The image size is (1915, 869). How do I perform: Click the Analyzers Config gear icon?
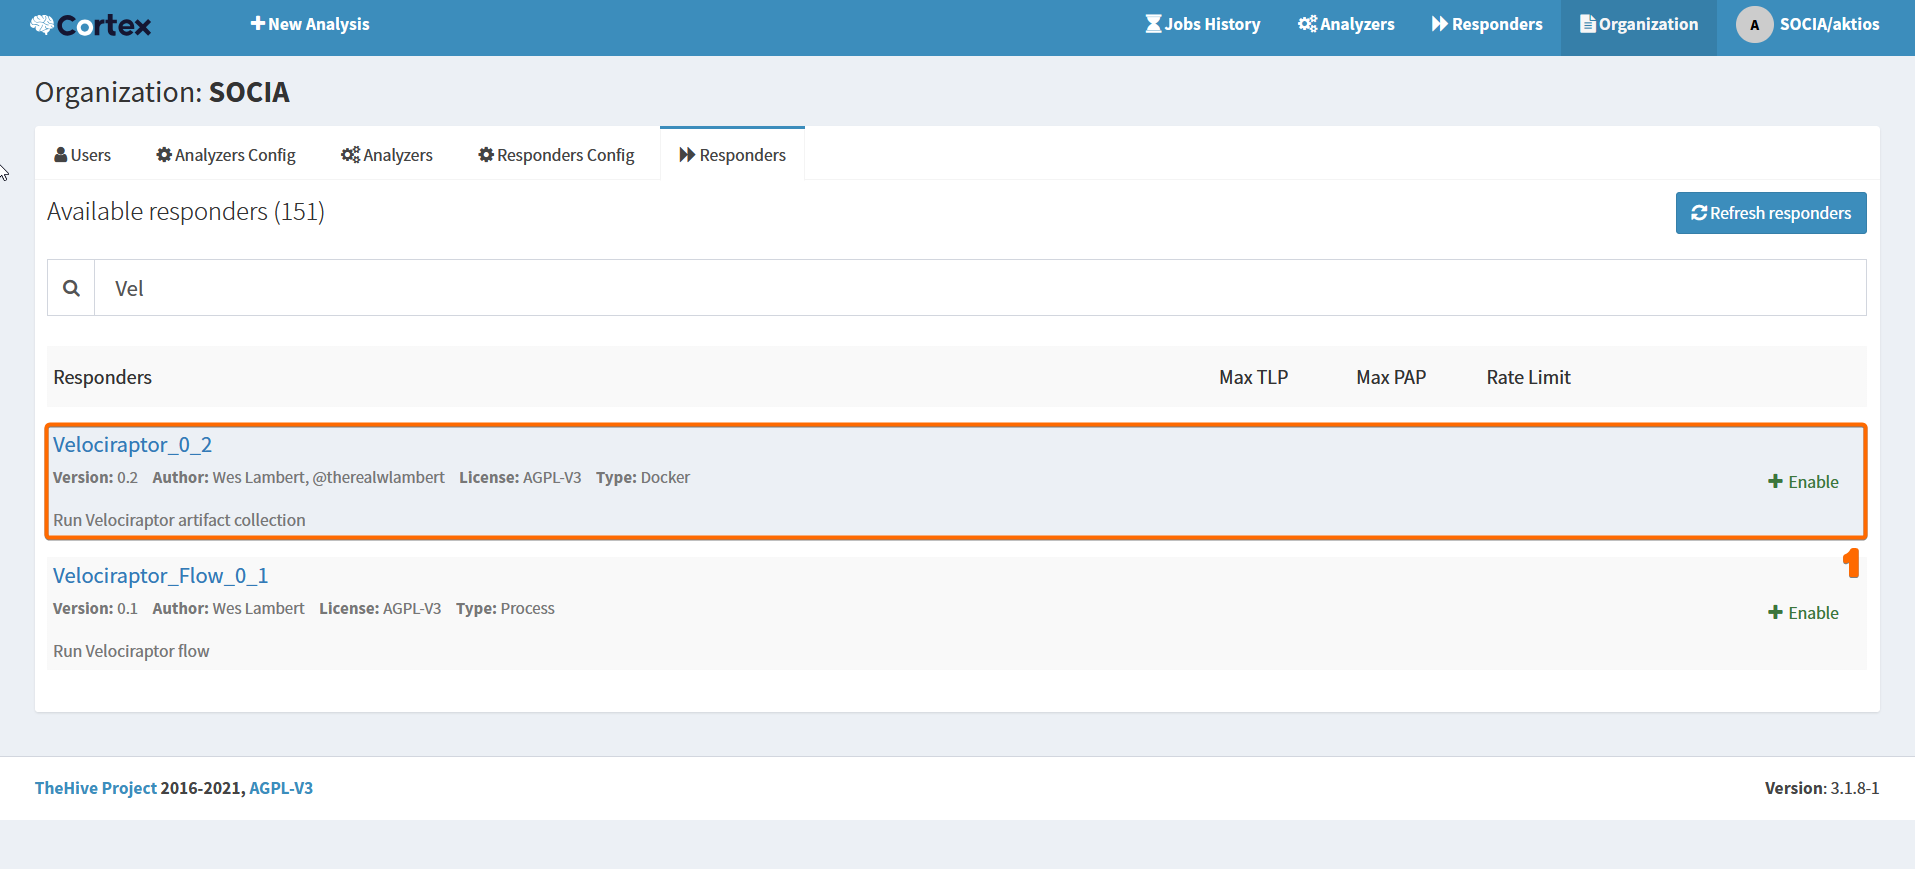(164, 155)
